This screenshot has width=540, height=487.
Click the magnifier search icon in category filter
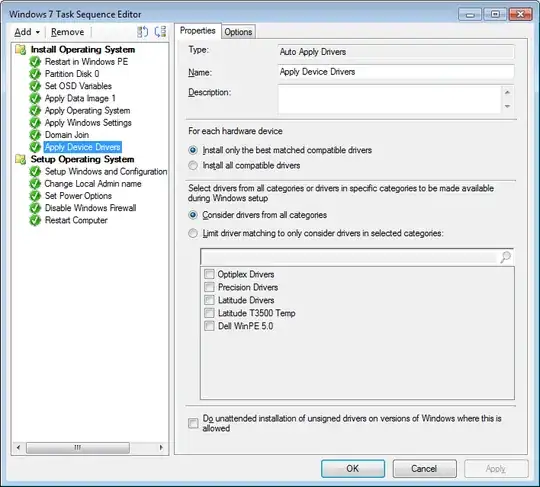pos(506,257)
